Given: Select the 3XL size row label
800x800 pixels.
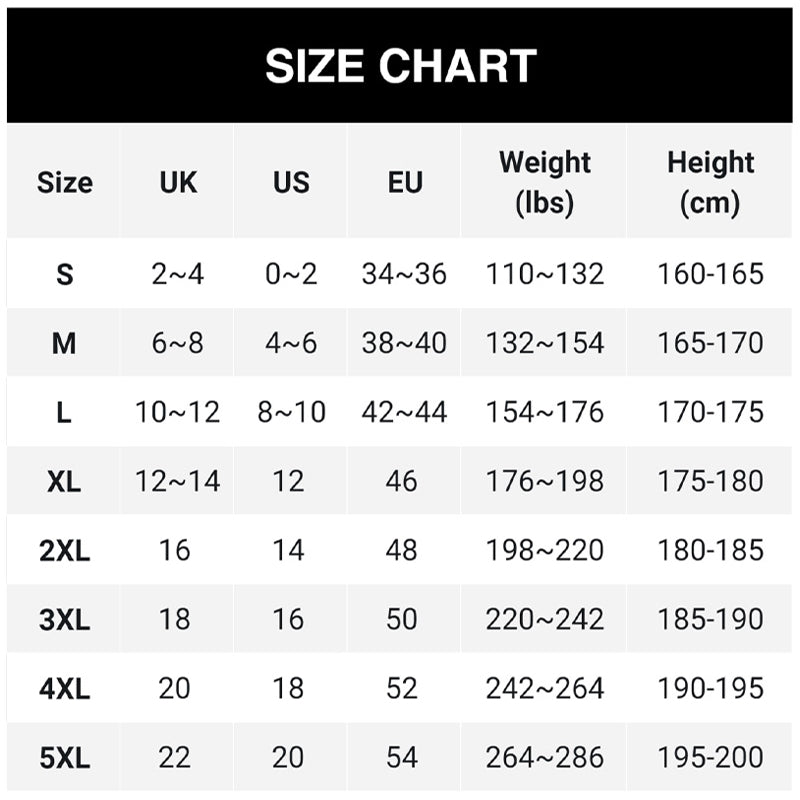Looking at the screenshot, I should coord(64,619).
